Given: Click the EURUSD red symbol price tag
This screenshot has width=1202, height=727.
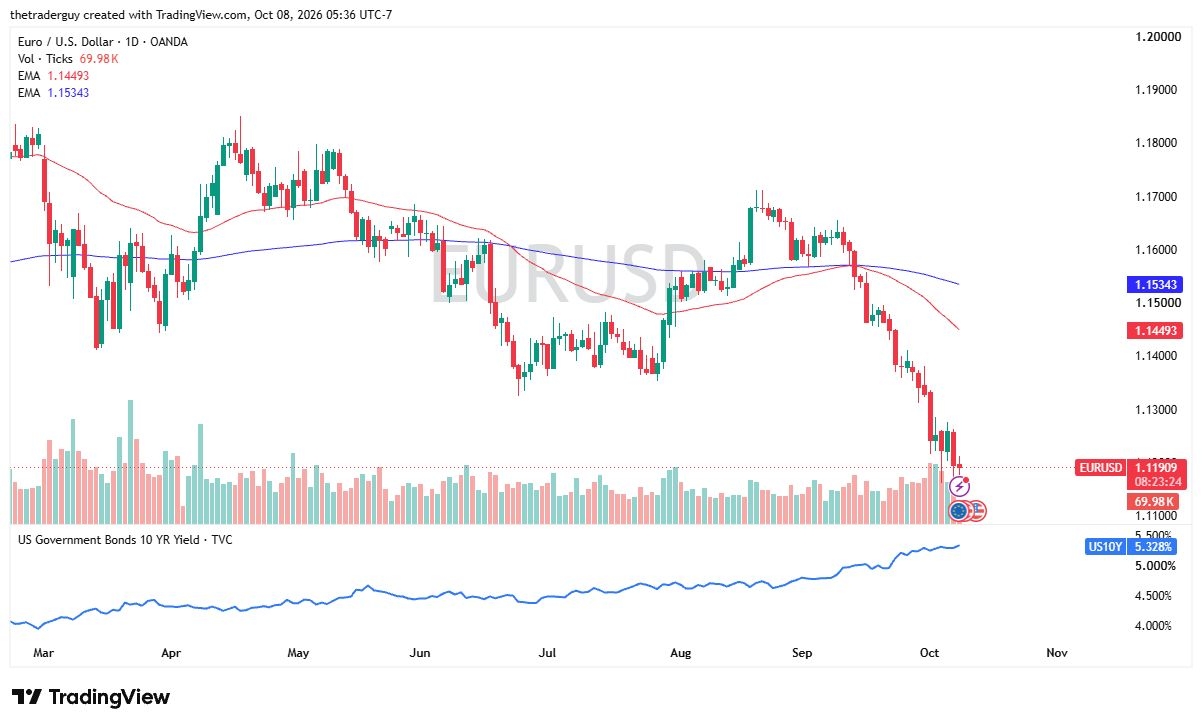Looking at the screenshot, I should click(x=1099, y=467).
